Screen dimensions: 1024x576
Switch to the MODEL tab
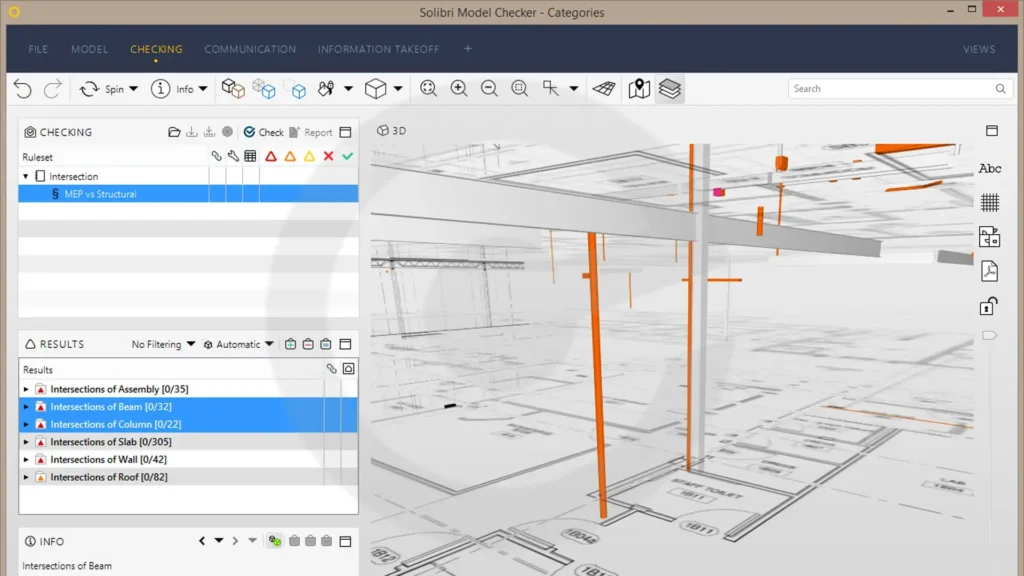[89, 49]
